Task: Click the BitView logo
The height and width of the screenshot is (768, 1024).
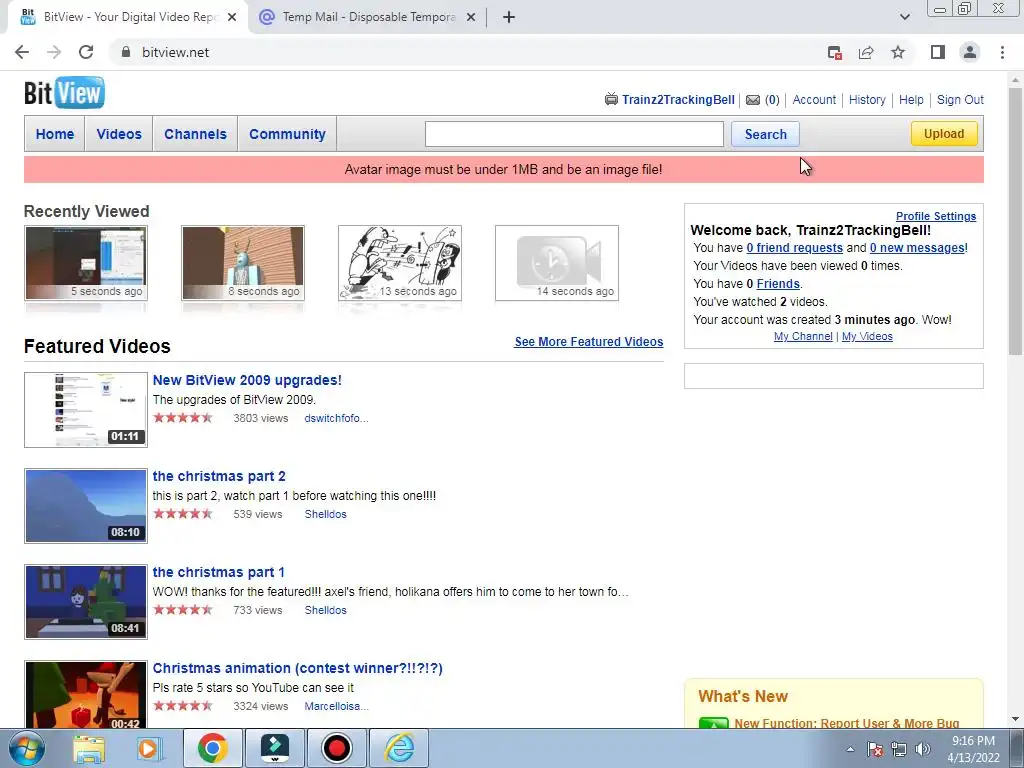Action: 64,93
